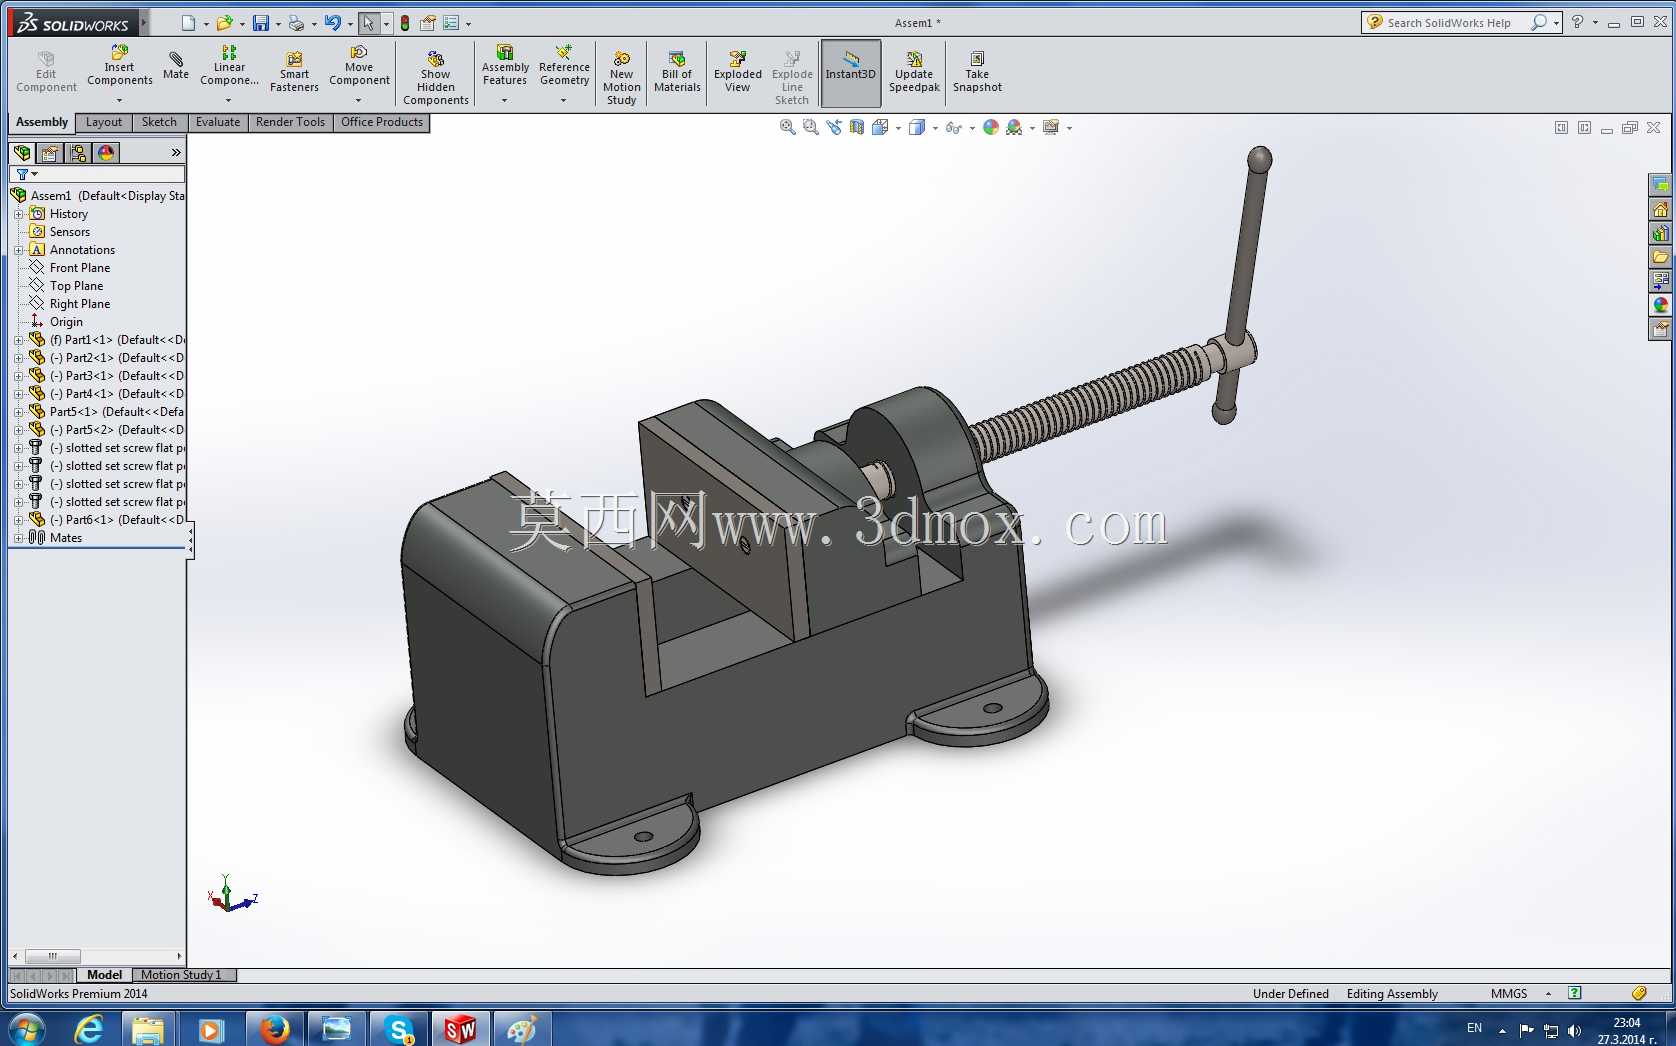This screenshot has width=1676, height=1046.
Task: Click the Insert Components tool
Action: point(119,66)
